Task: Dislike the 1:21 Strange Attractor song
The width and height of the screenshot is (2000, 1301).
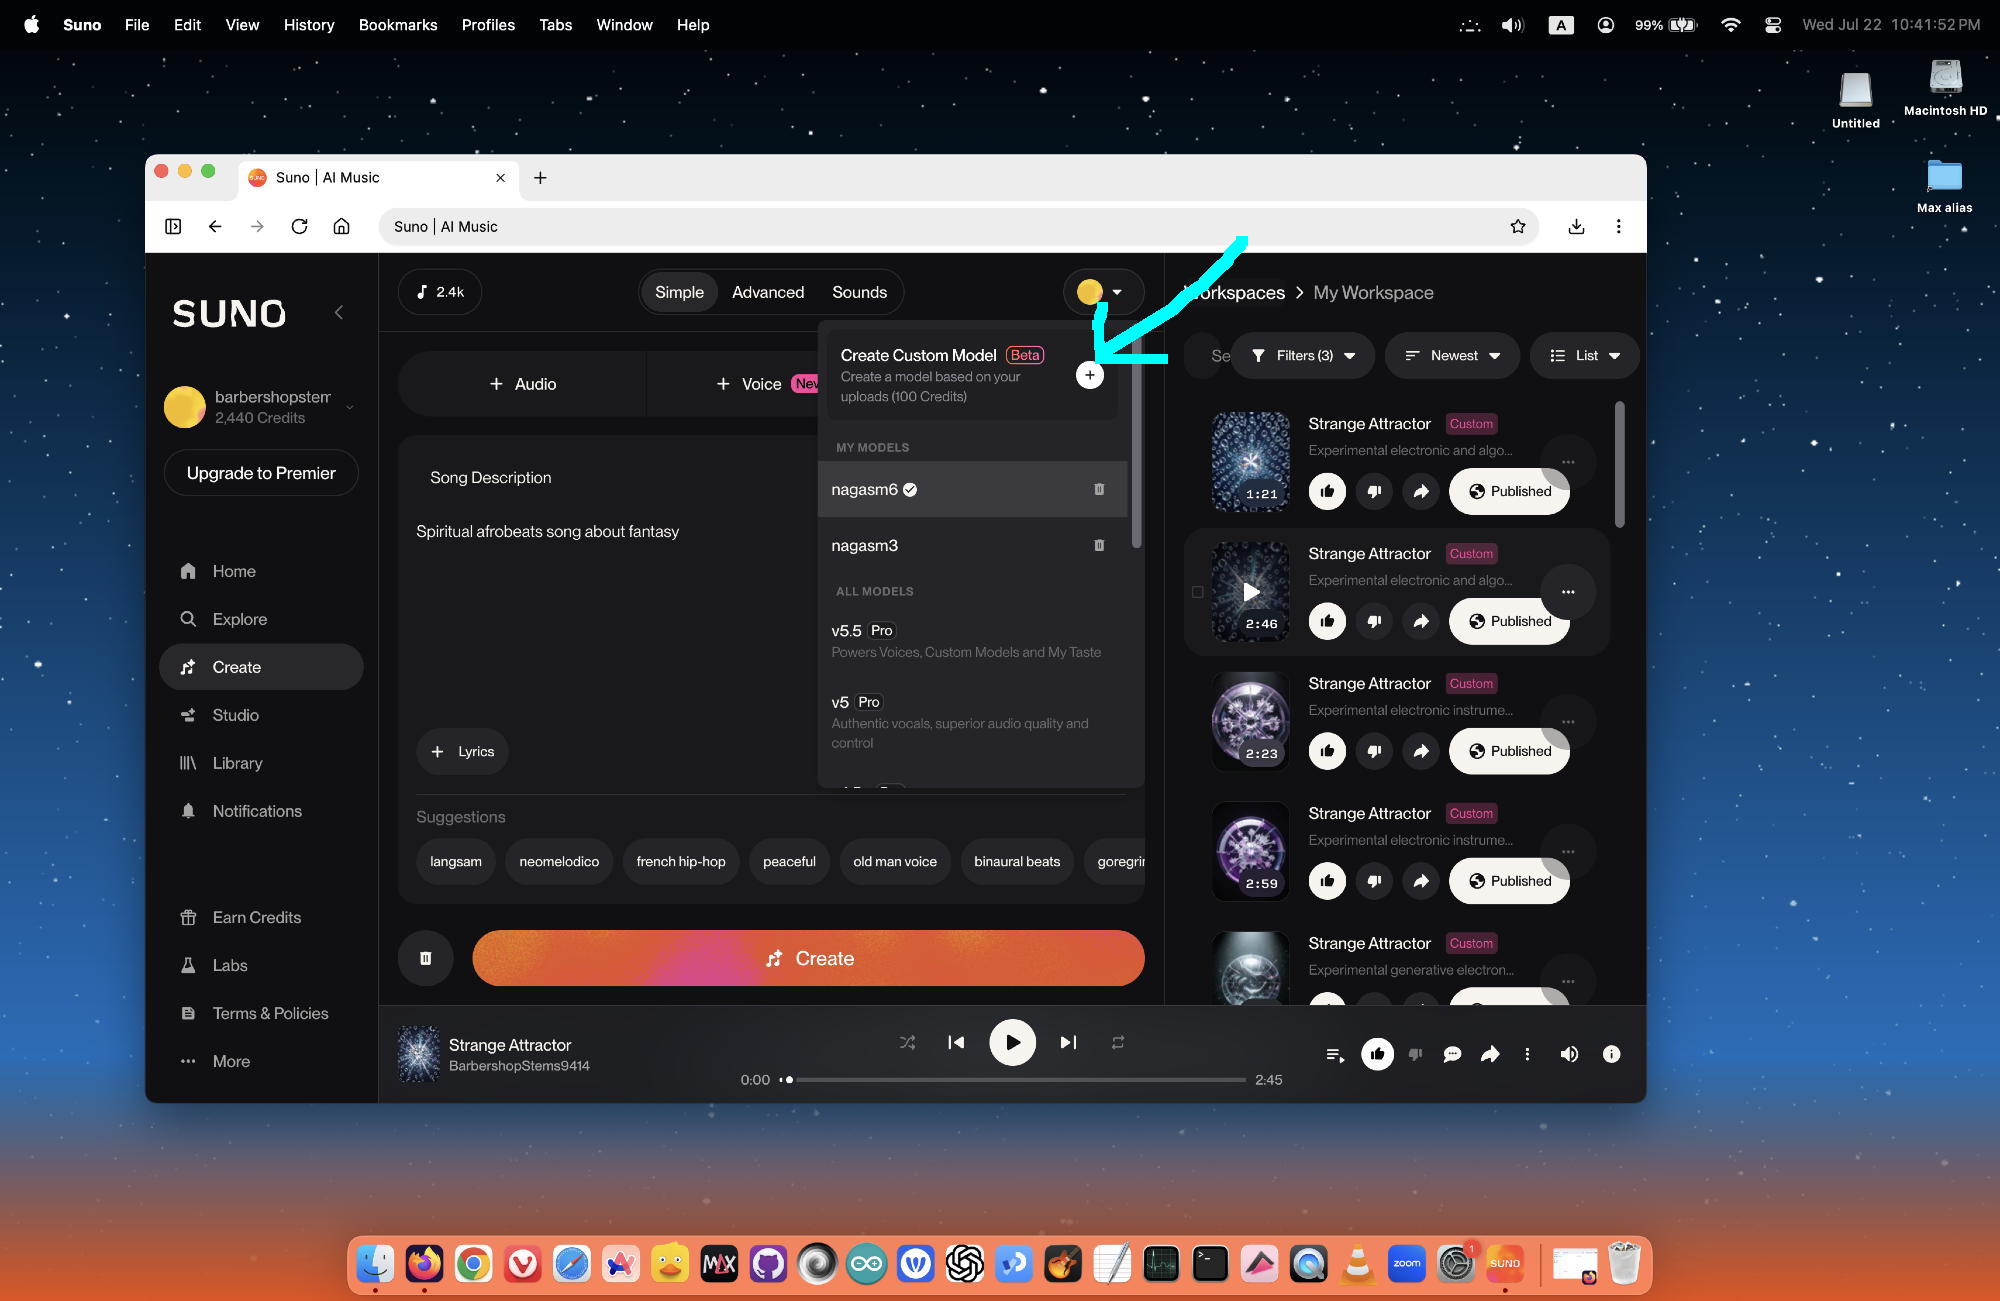Action: pyautogui.click(x=1374, y=491)
